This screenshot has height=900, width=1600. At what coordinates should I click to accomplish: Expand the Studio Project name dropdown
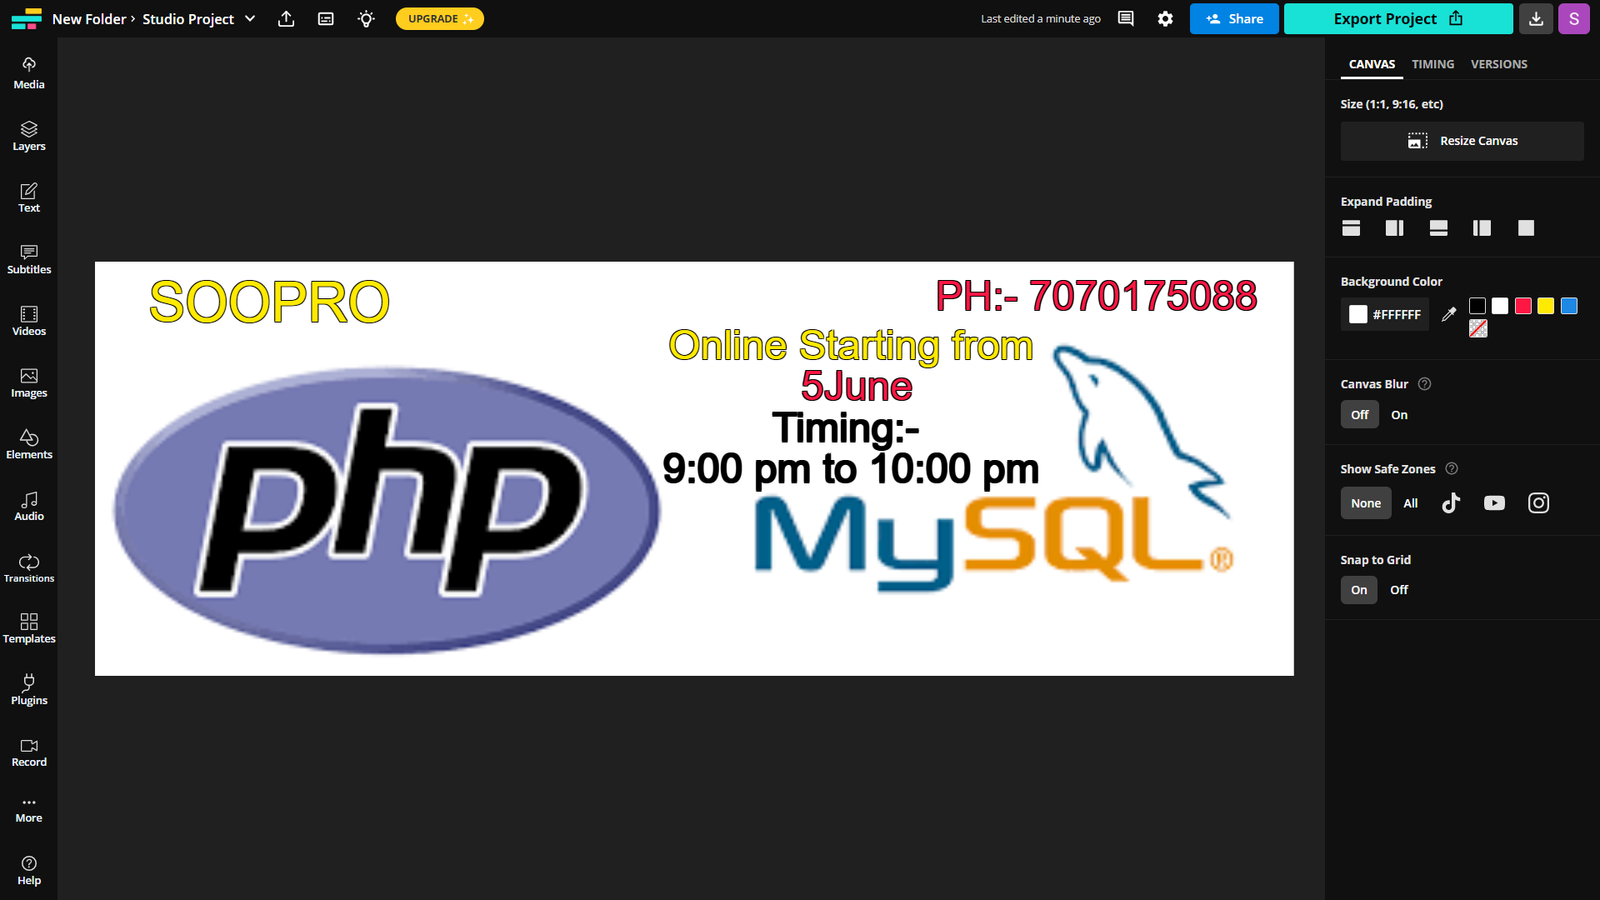click(250, 19)
